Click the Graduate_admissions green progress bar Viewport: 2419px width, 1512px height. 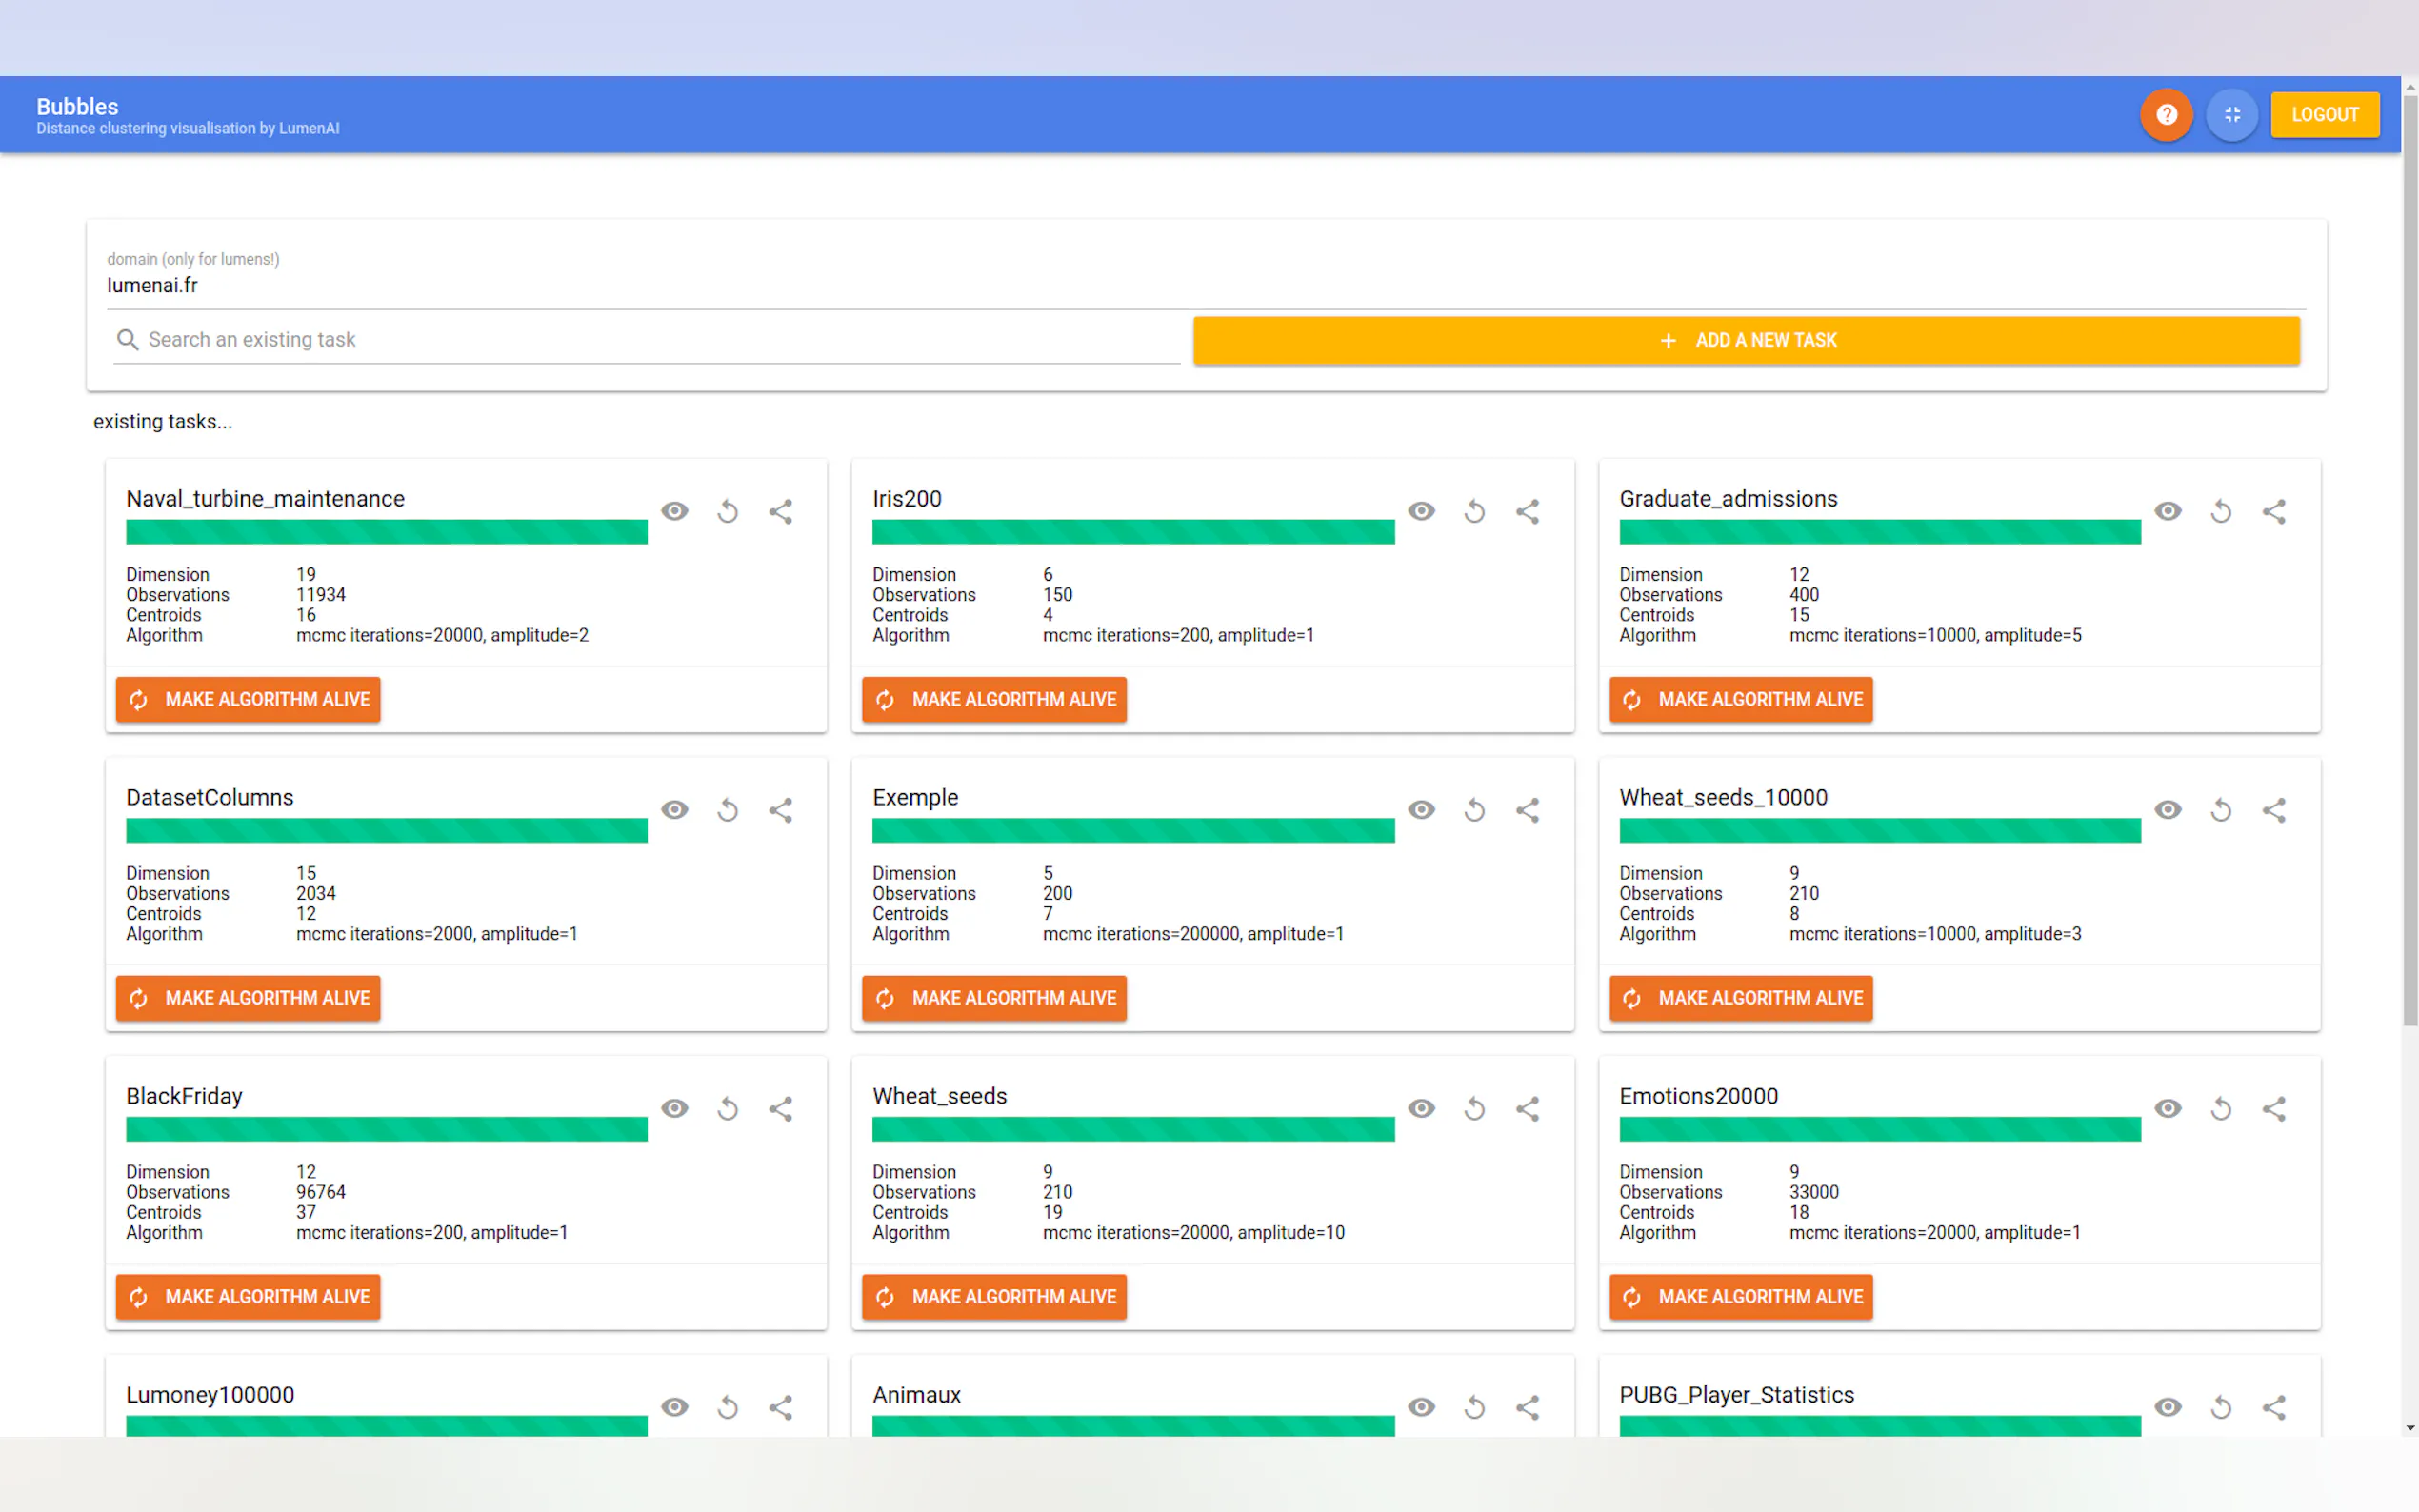click(x=1879, y=533)
